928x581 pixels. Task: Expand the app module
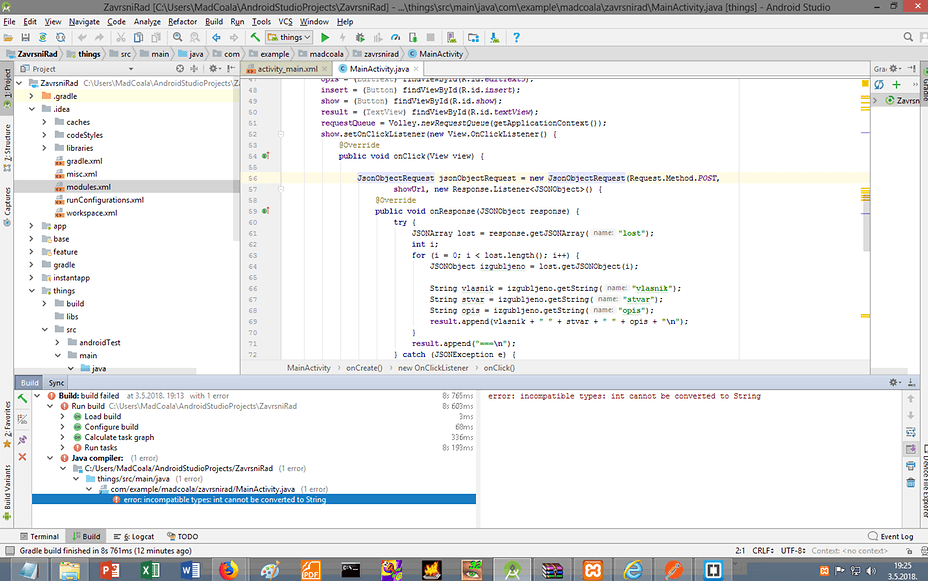pyautogui.click(x=31, y=226)
